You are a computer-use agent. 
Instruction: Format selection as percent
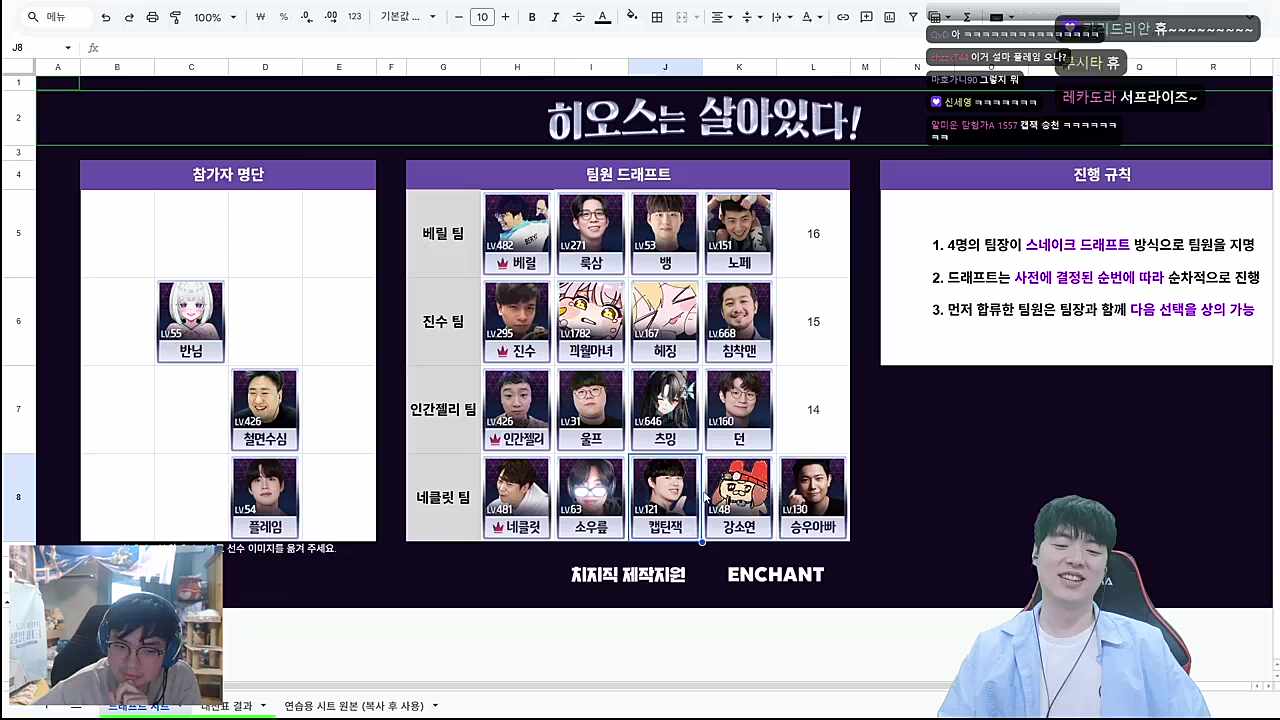coord(284,17)
